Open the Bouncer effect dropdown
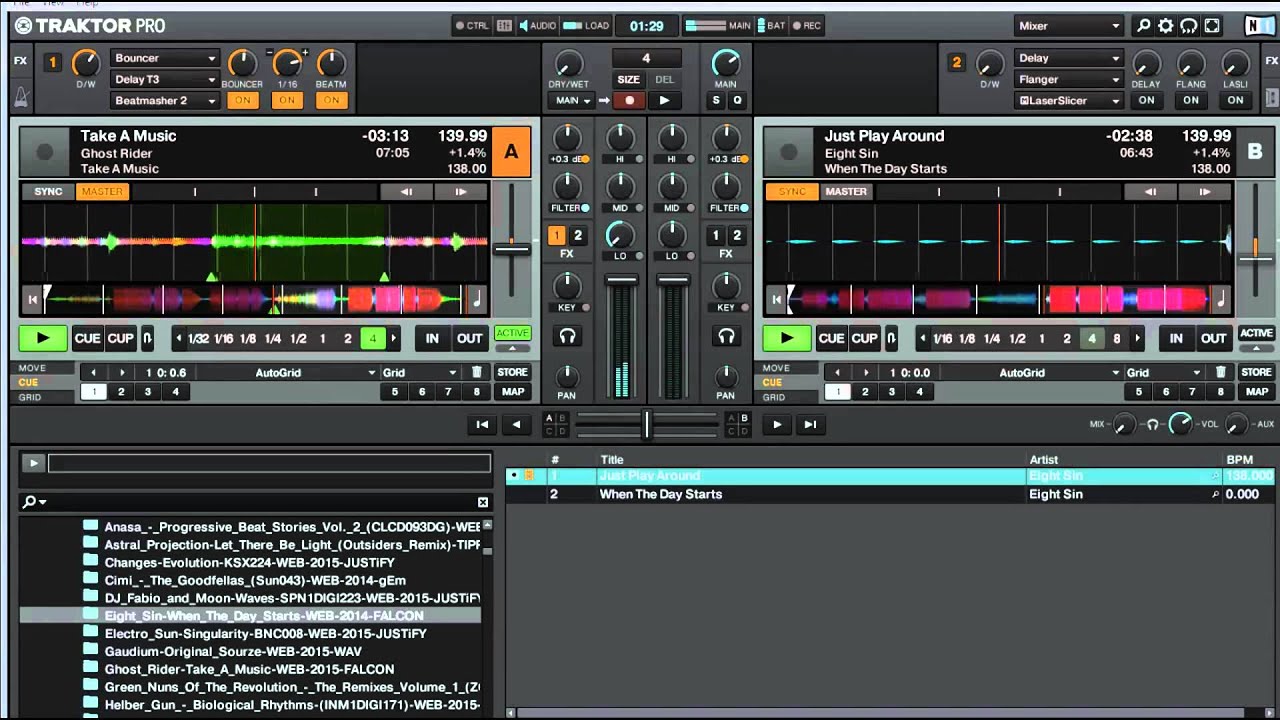Viewport: 1280px width, 720px height. tap(165, 58)
